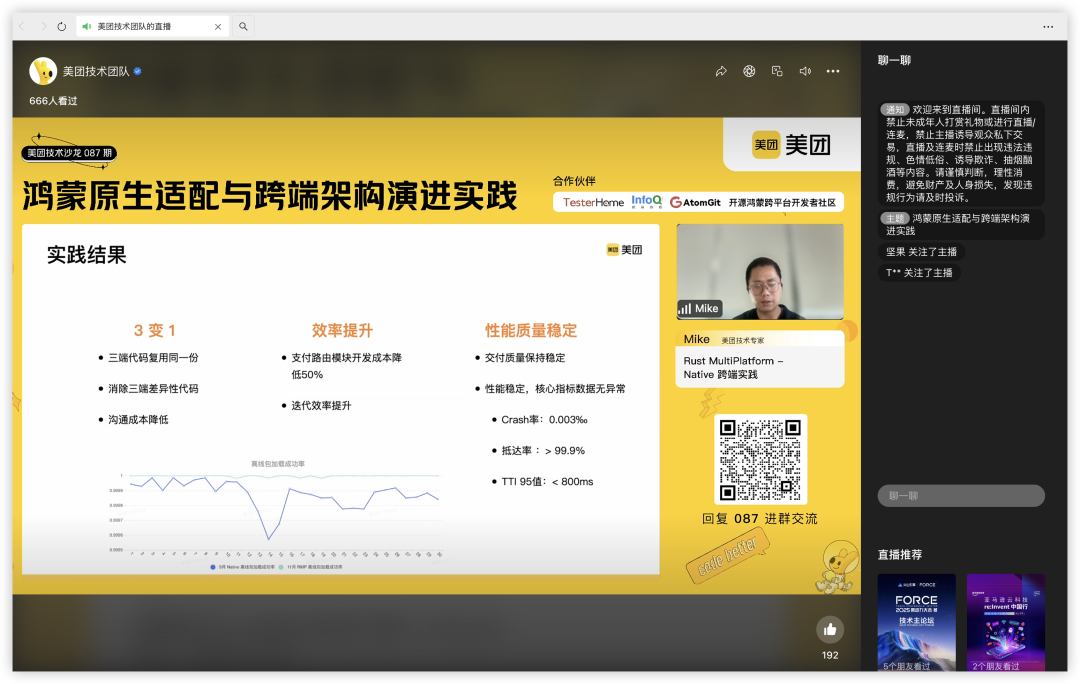This screenshot has width=1080, height=684.
Task: Click the magnifier search icon
Action: [243, 27]
